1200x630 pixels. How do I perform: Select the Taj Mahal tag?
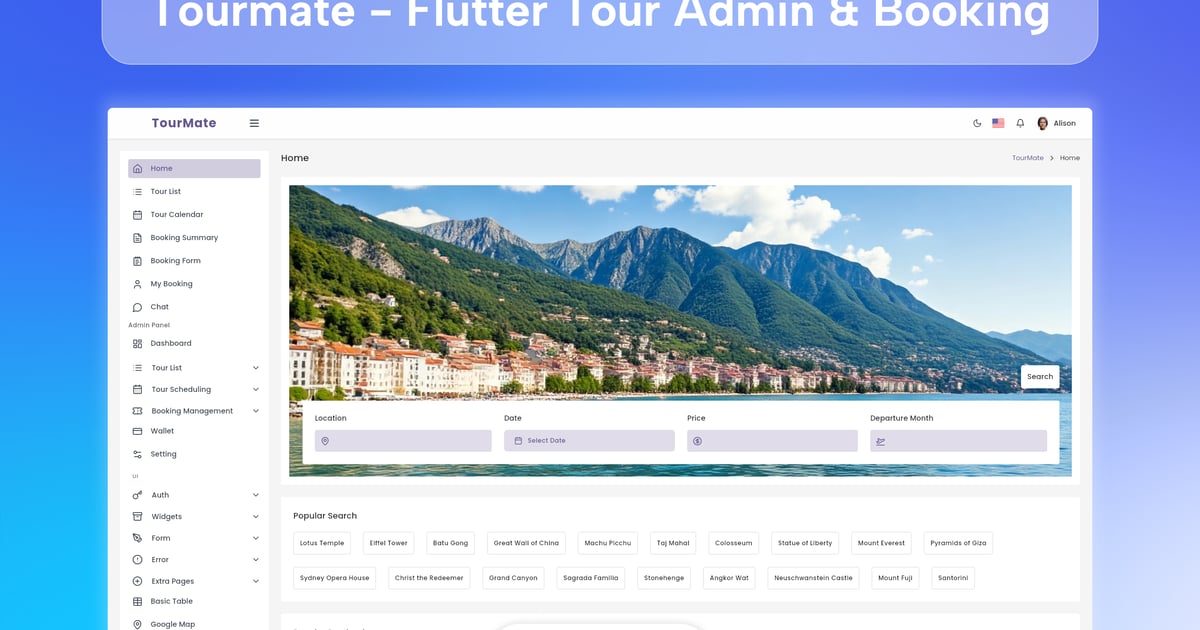click(673, 543)
